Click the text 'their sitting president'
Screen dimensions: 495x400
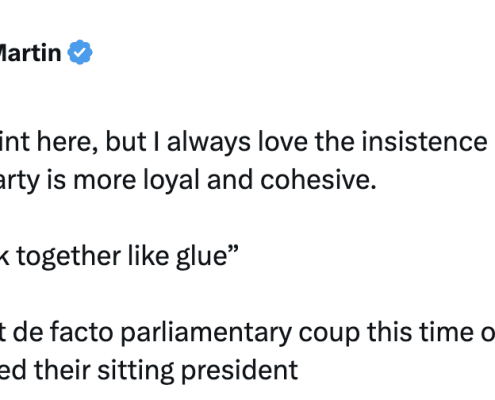pos(166,371)
